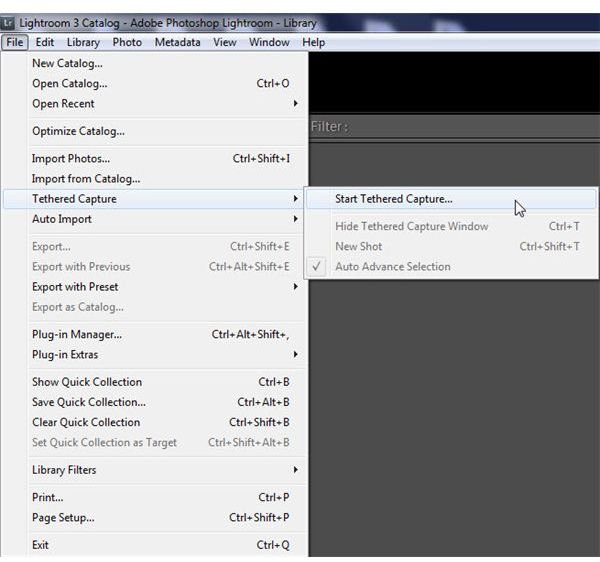Select Optimize Catalog... menu item

155,131
